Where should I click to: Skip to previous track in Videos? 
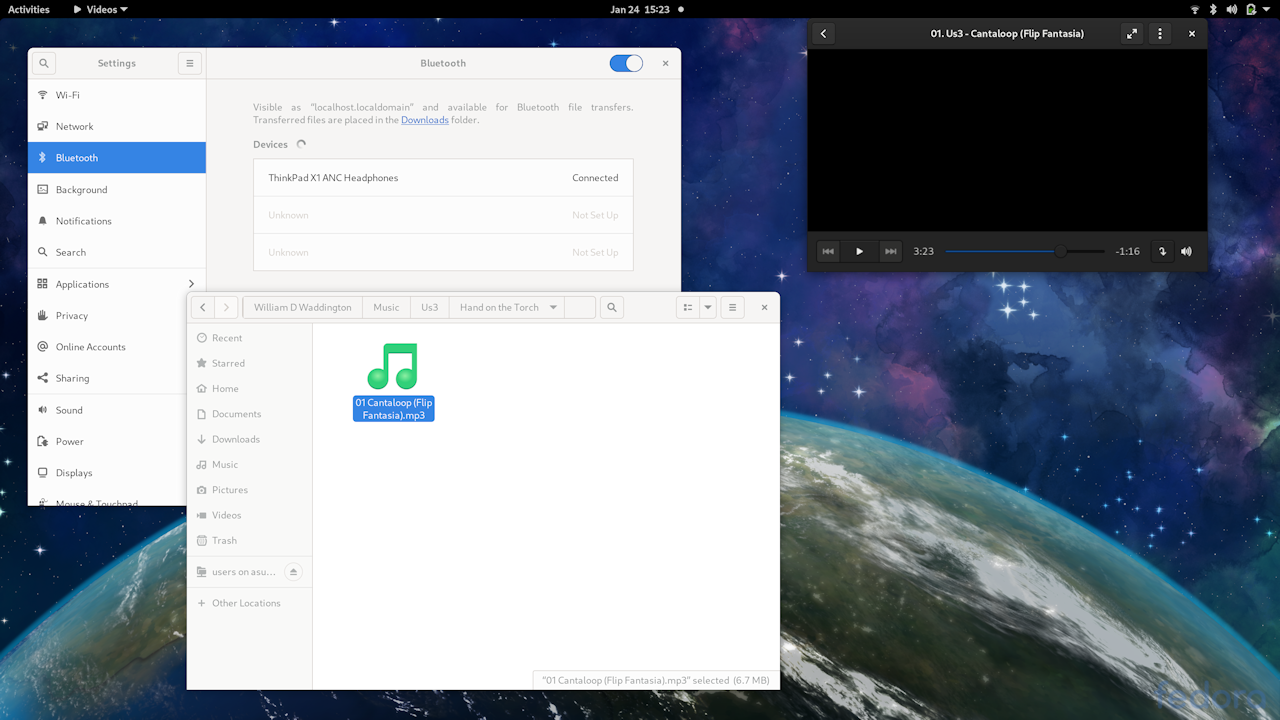coord(828,252)
